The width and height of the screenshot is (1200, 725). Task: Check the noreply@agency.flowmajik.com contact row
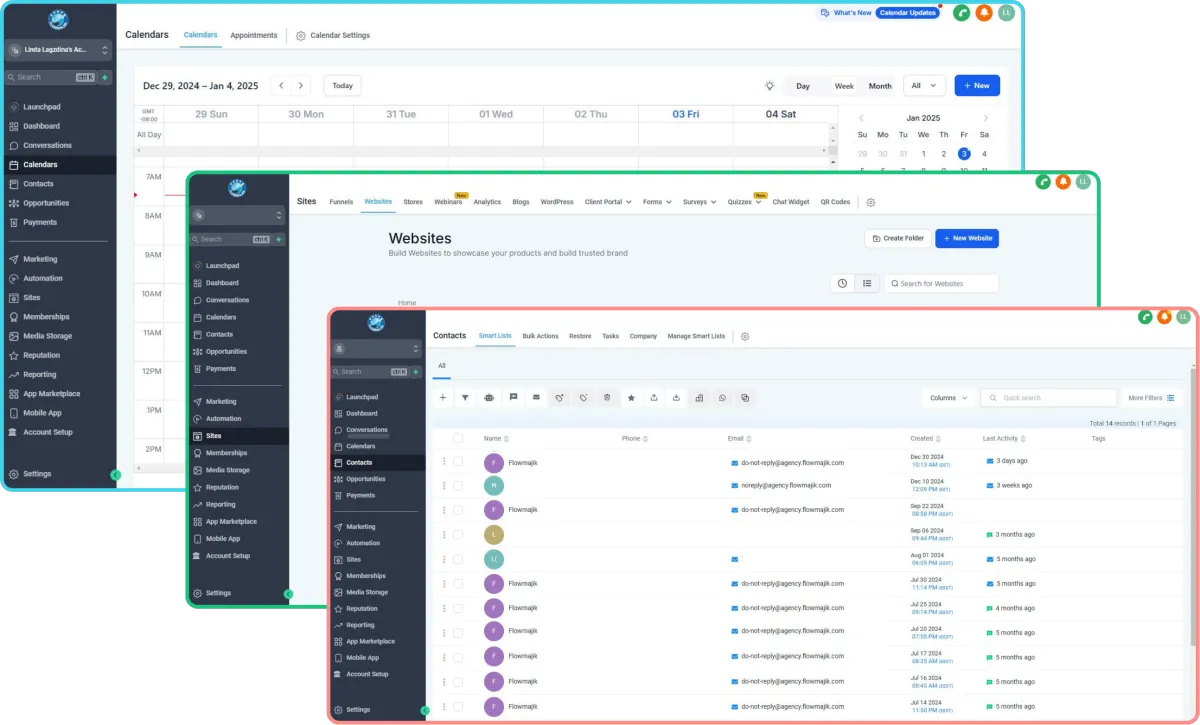pyautogui.click(x=458, y=486)
